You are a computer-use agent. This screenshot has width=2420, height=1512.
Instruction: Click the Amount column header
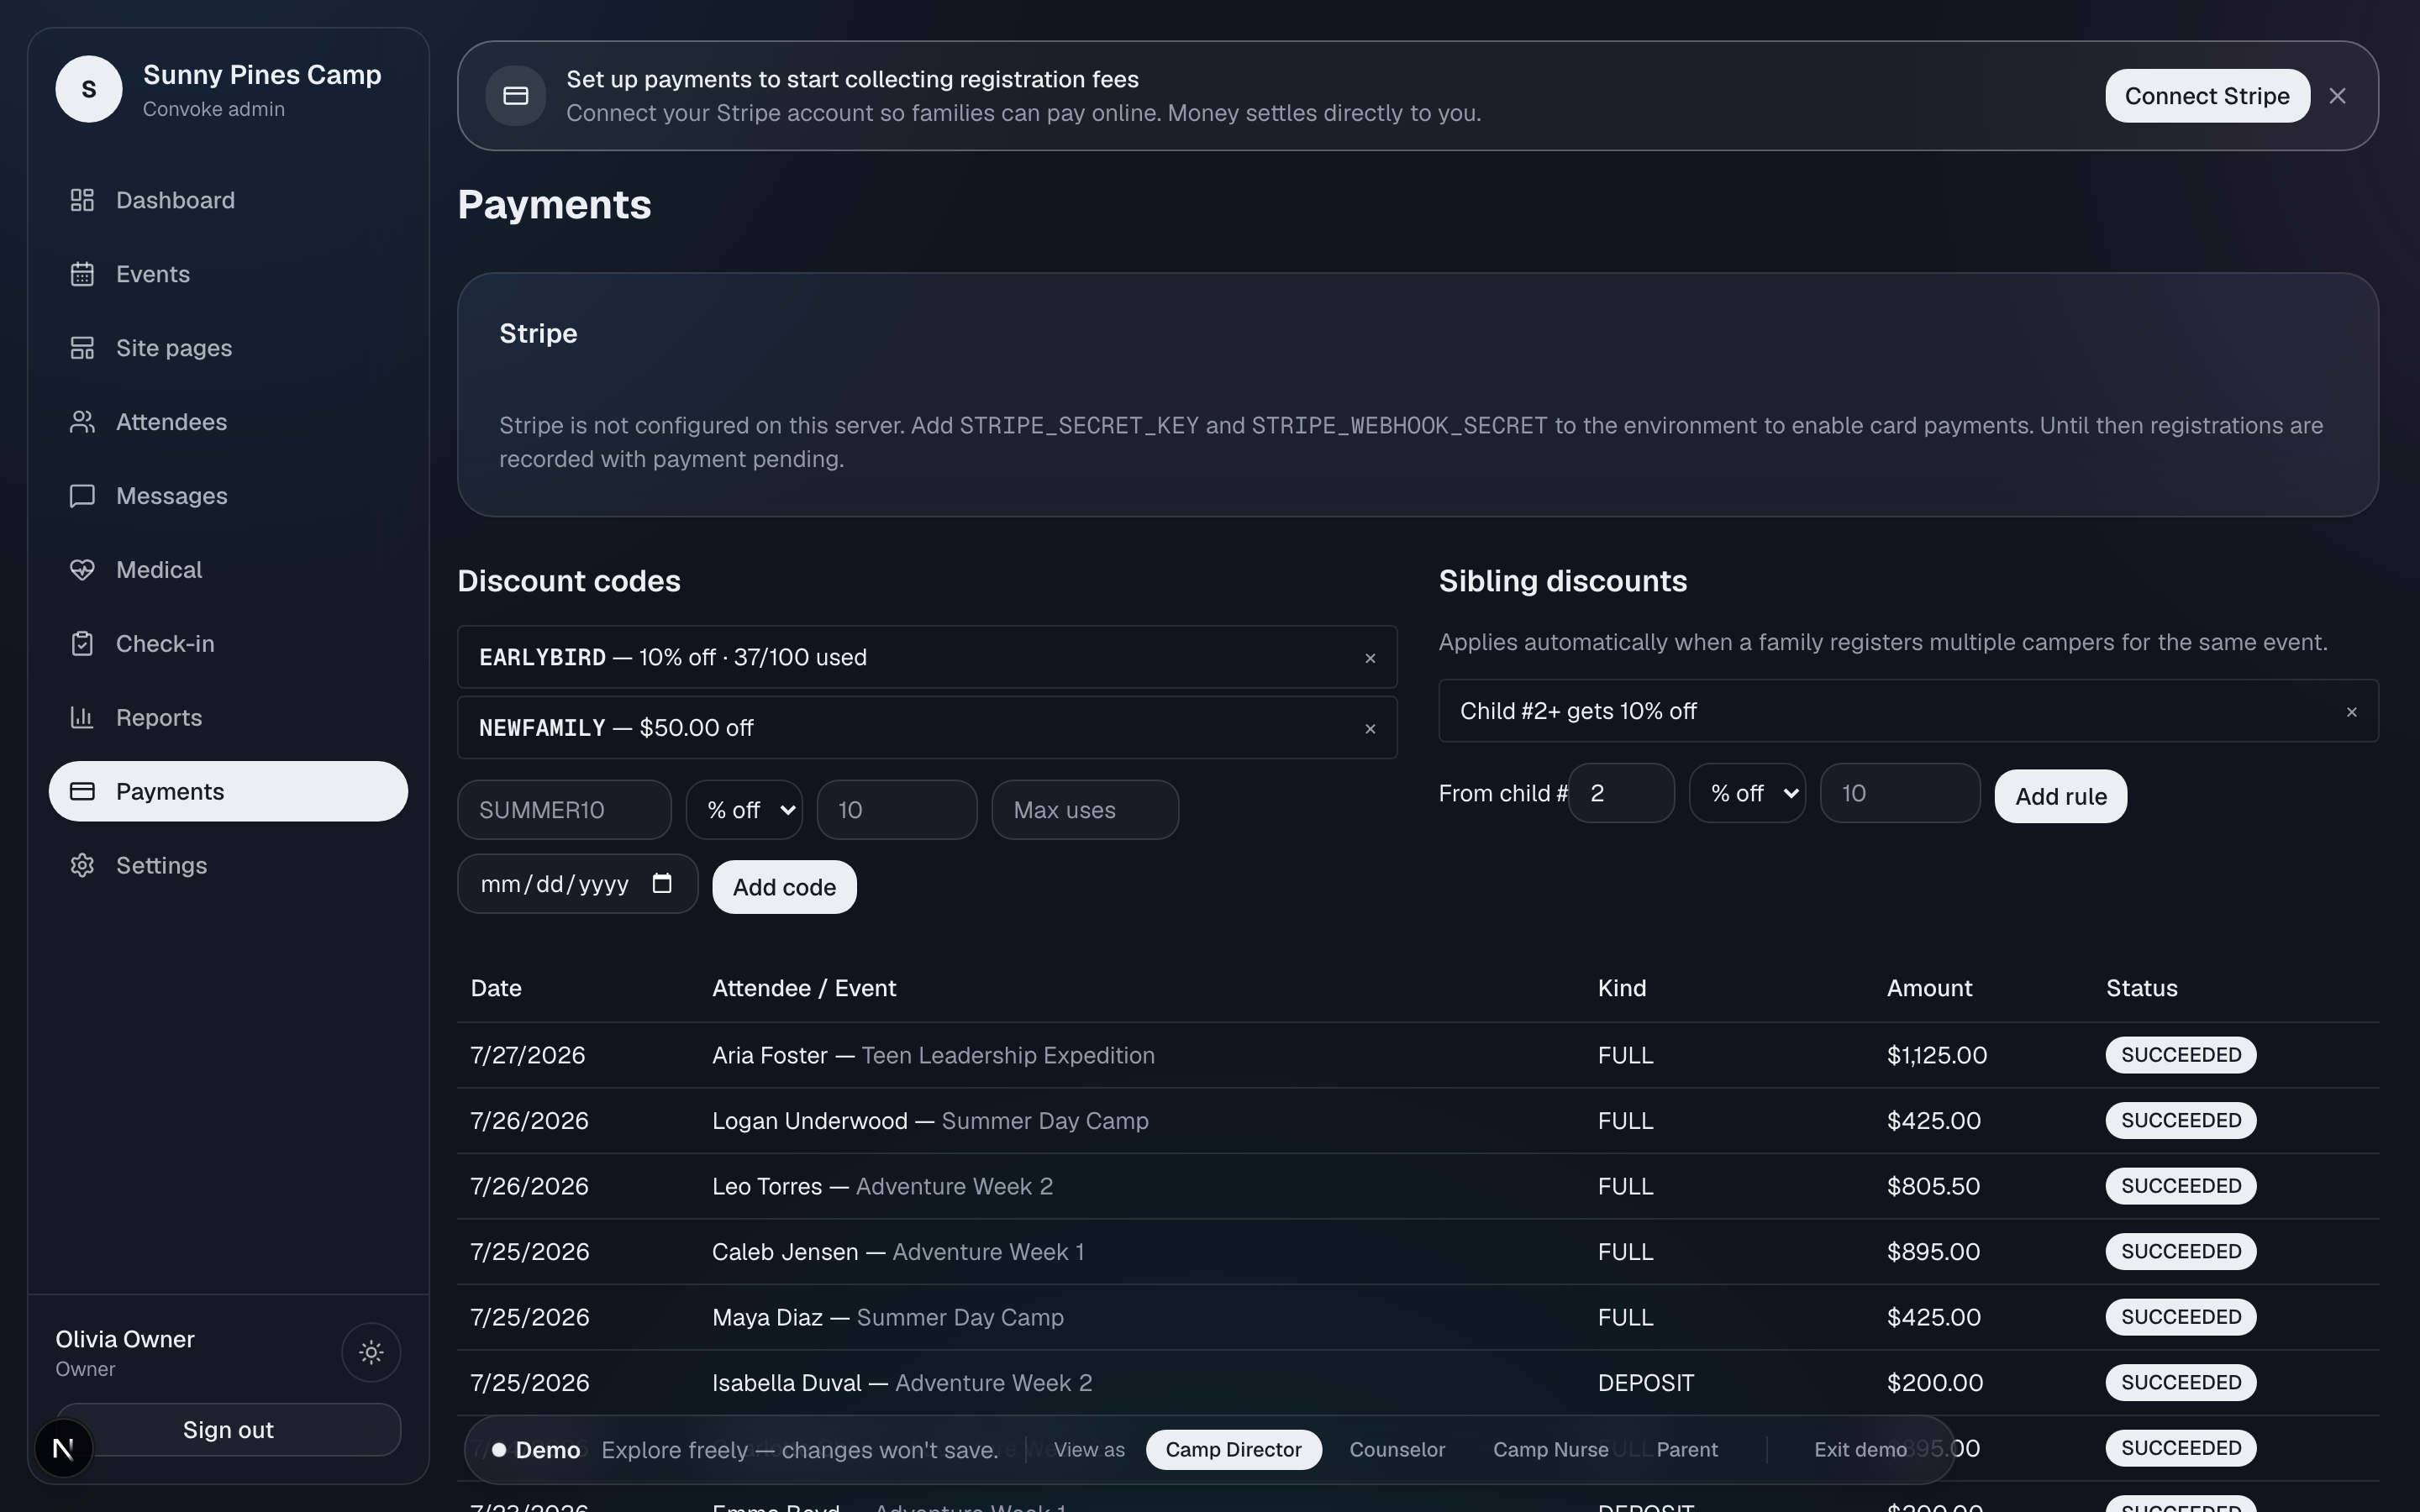(x=1929, y=989)
